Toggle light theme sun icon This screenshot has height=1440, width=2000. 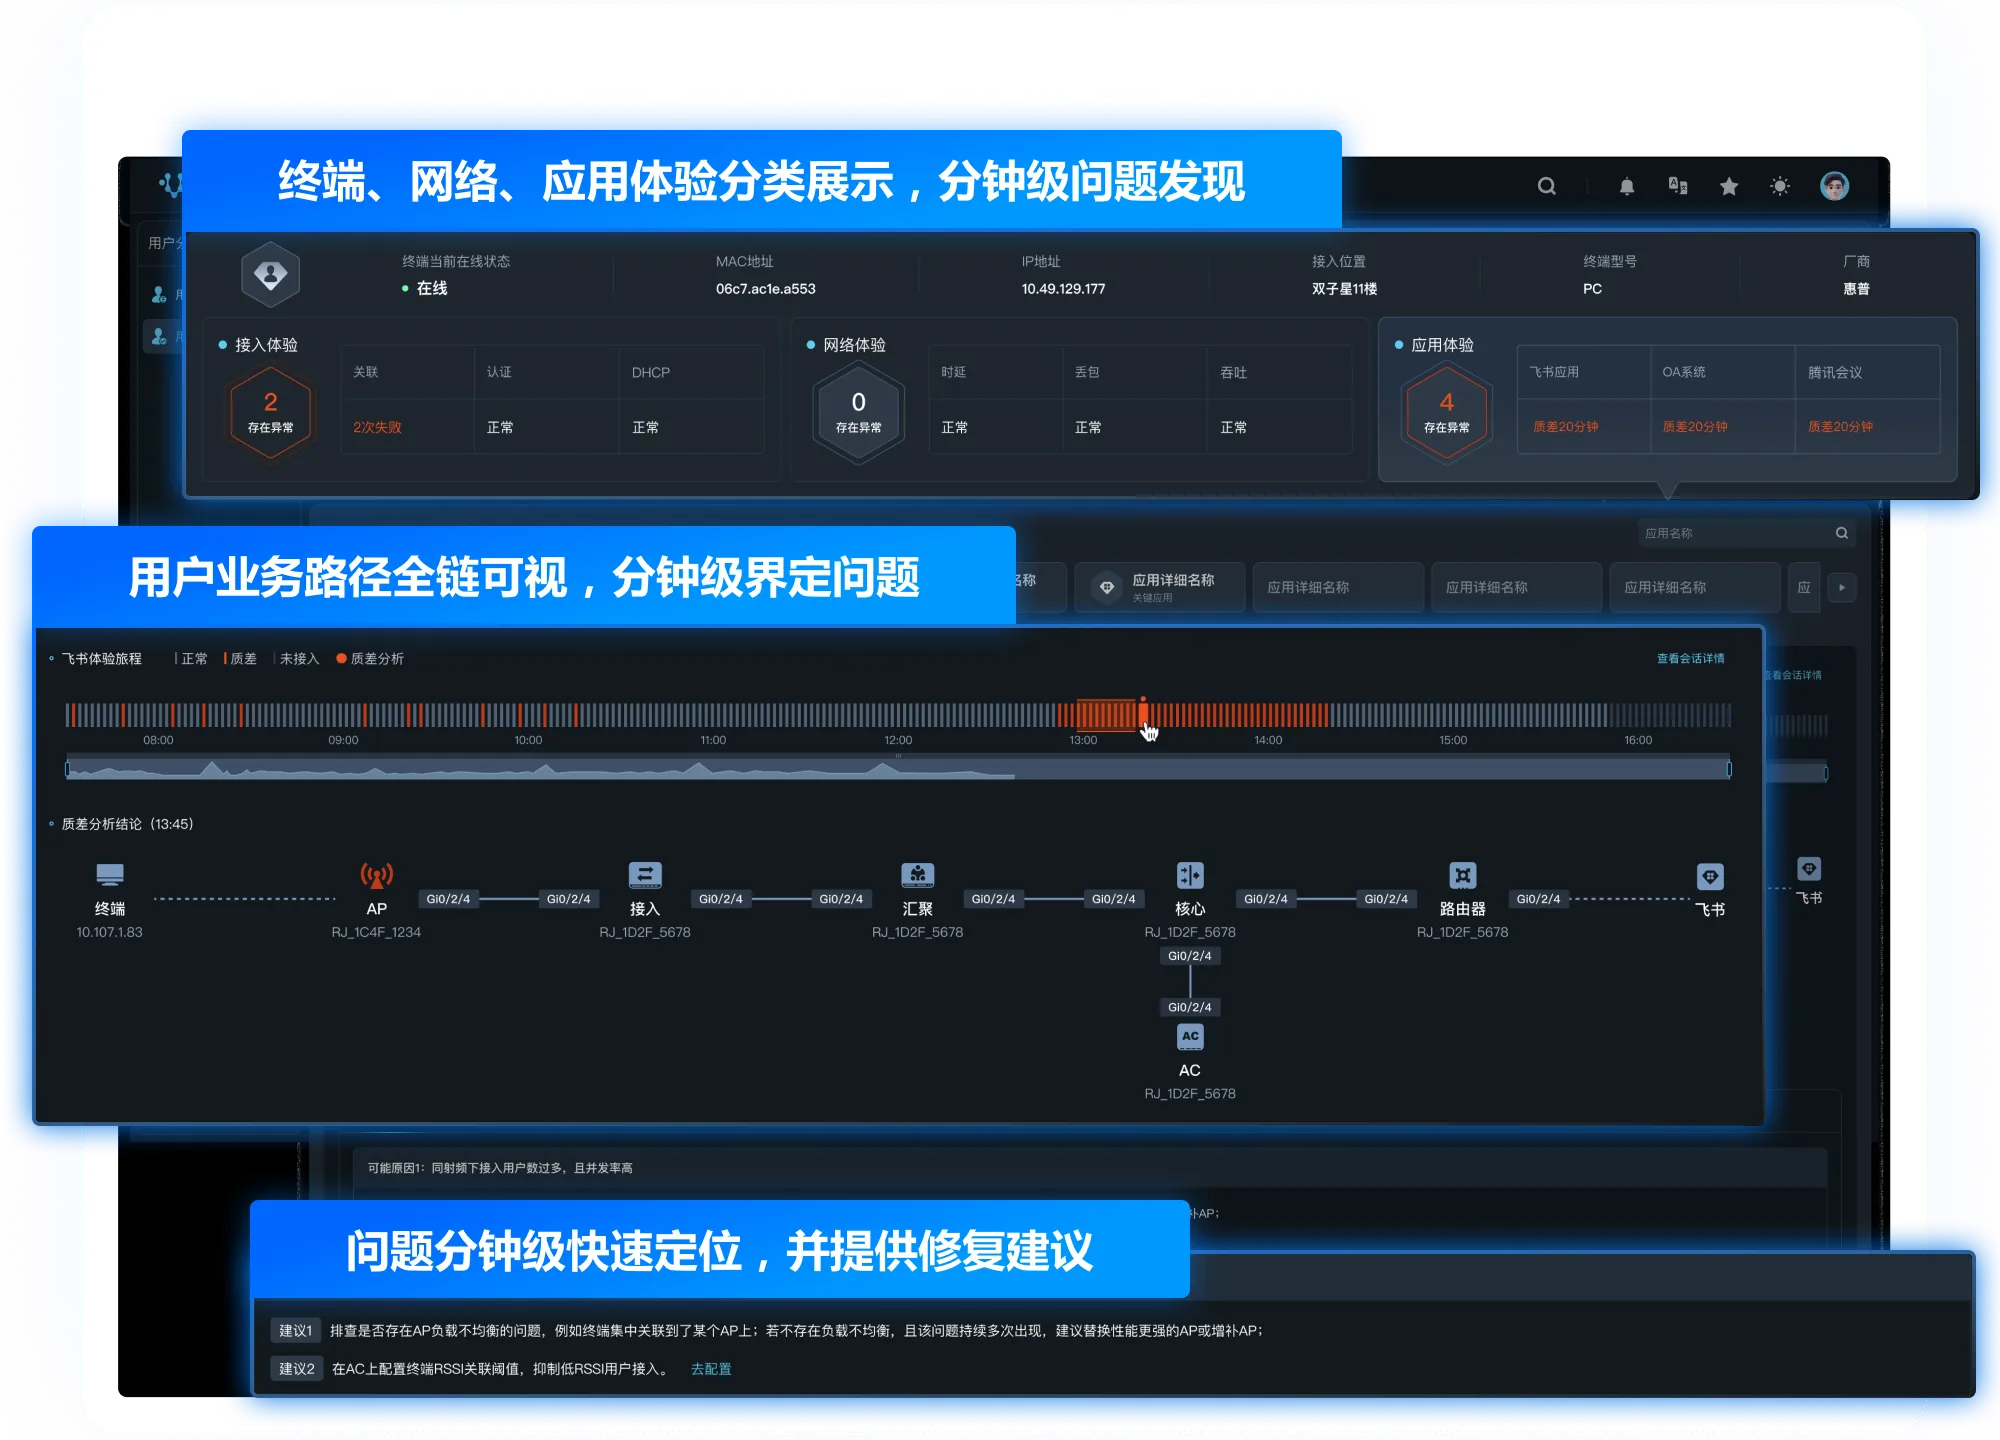(1780, 186)
